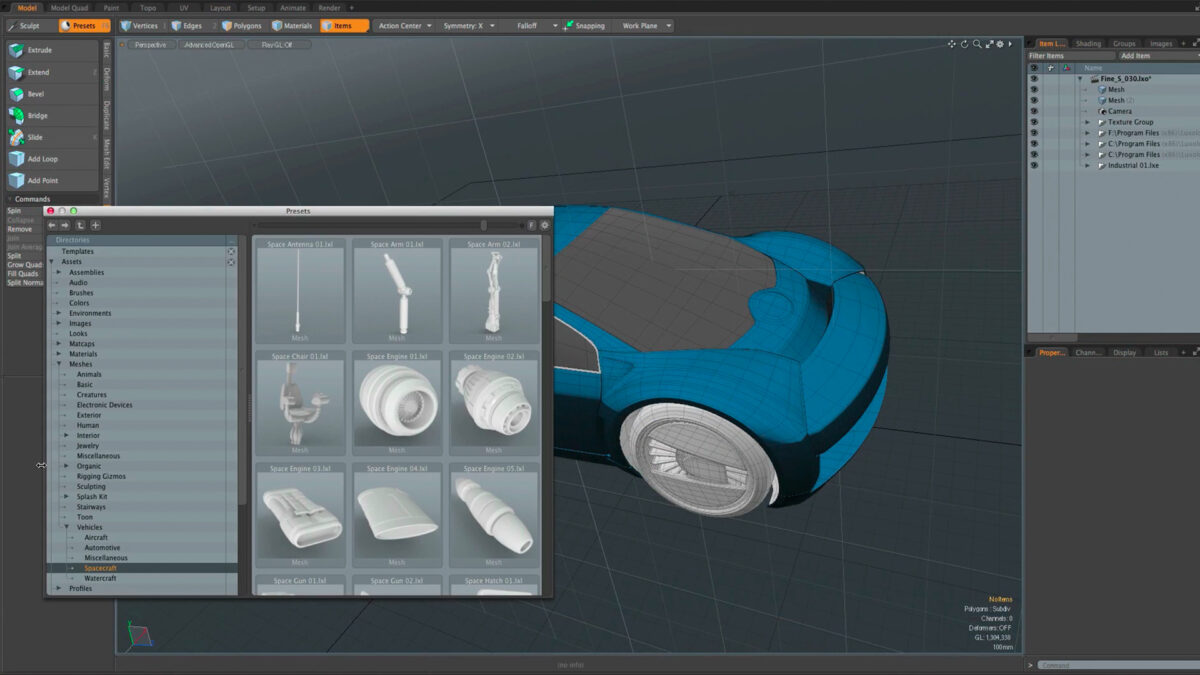Open viewport settings gear icon
Viewport: 1200px width, 675px height.
pyautogui.click(x=999, y=44)
